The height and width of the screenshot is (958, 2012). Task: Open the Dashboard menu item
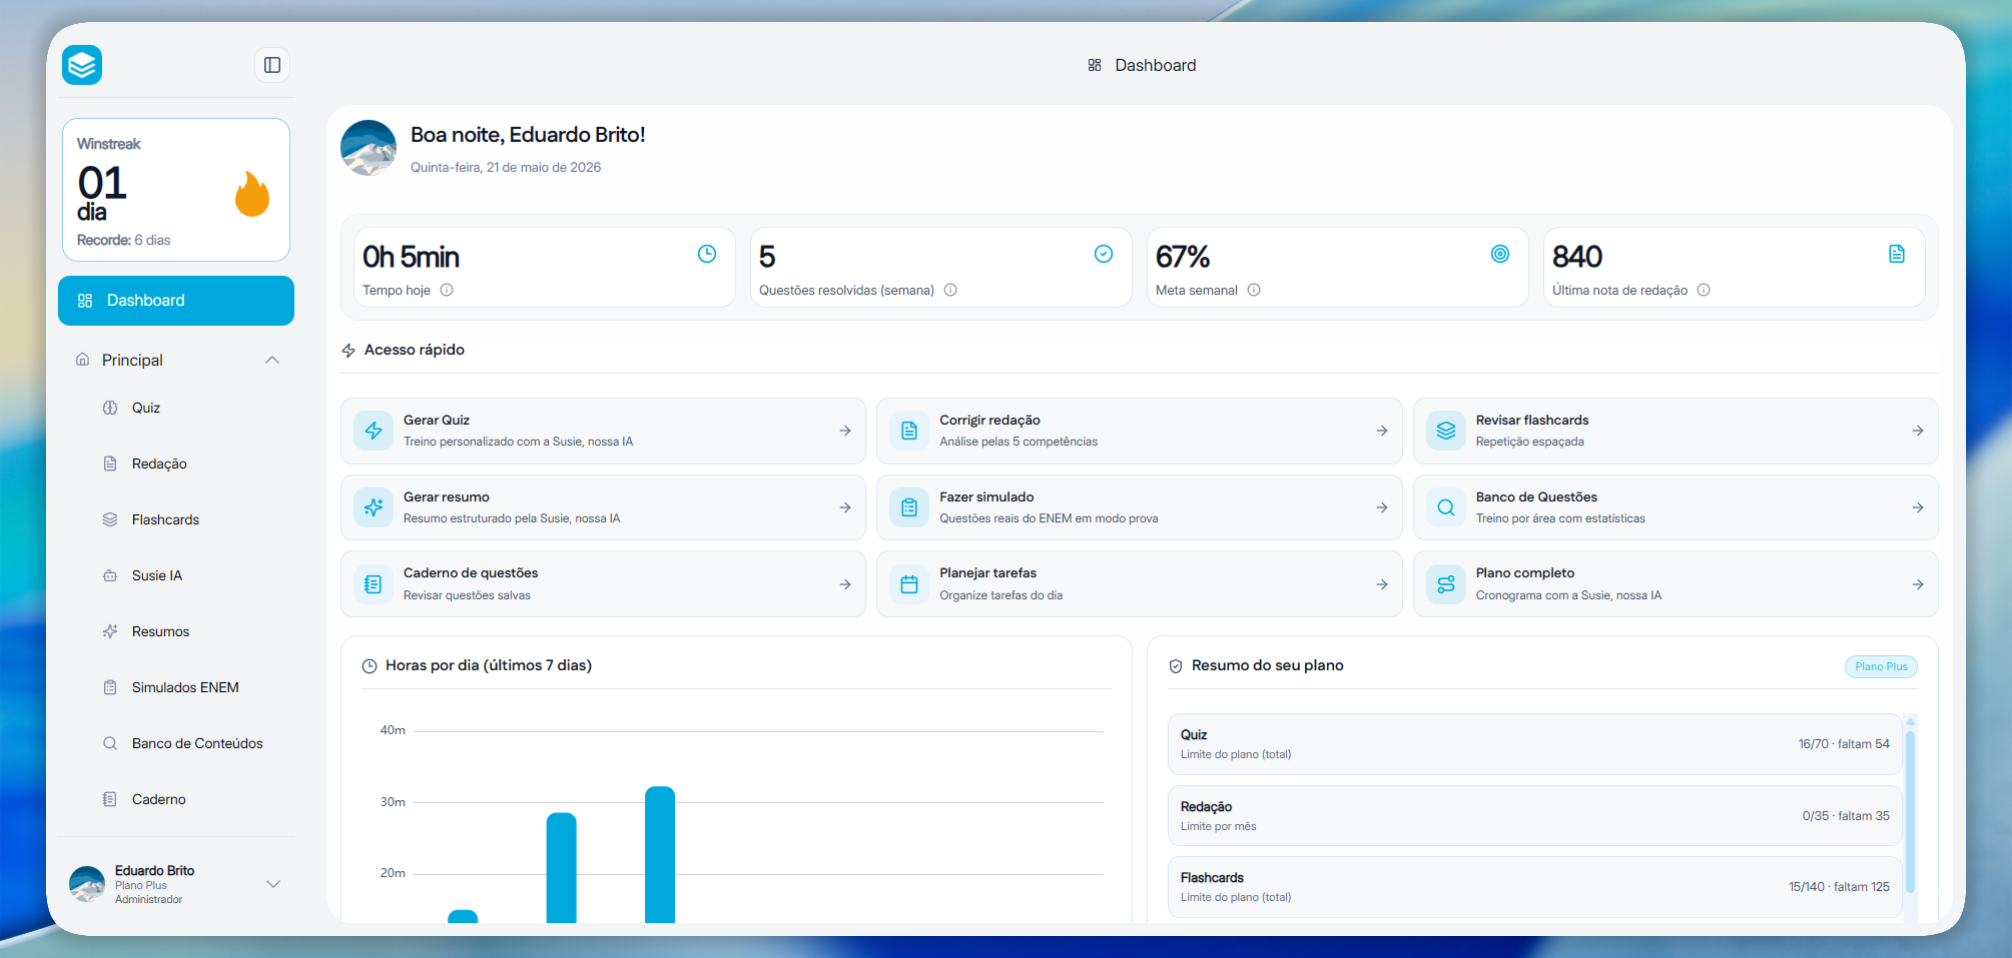click(176, 300)
